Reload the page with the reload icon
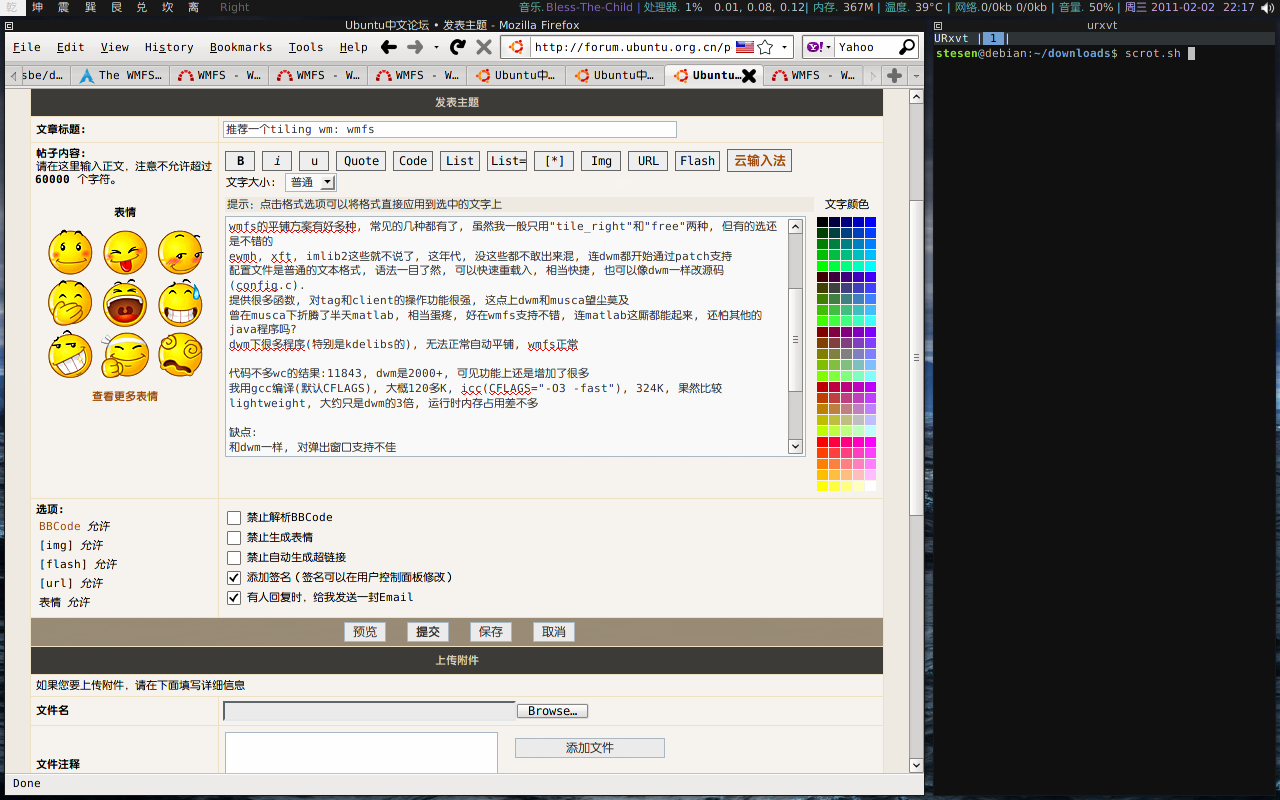 point(458,47)
